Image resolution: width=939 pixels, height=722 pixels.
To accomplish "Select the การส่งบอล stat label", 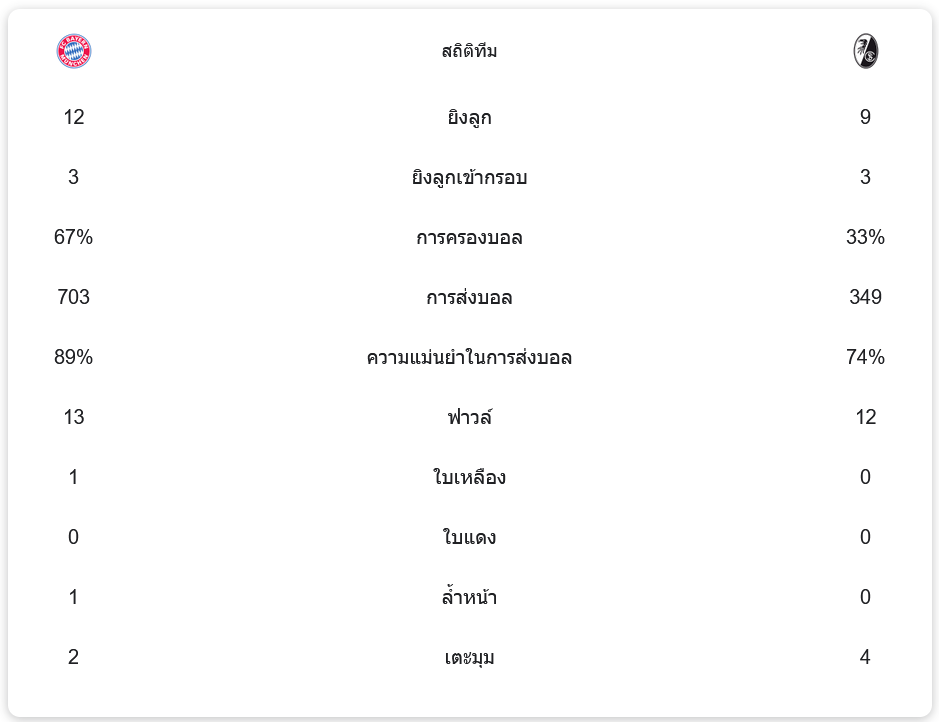I will [469, 298].
